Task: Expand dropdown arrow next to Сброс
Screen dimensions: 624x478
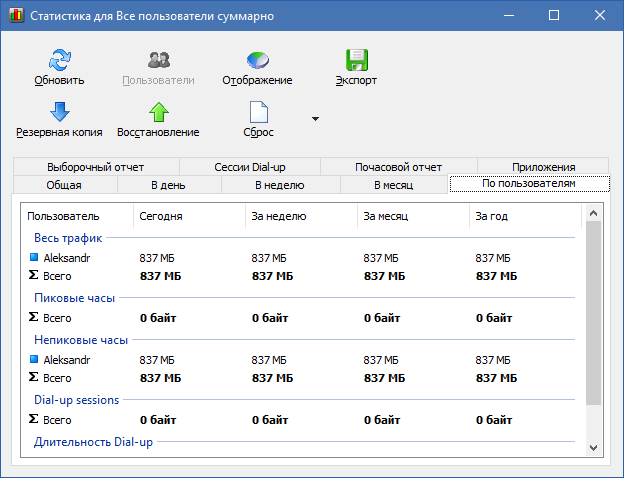Action: point(315,119)
